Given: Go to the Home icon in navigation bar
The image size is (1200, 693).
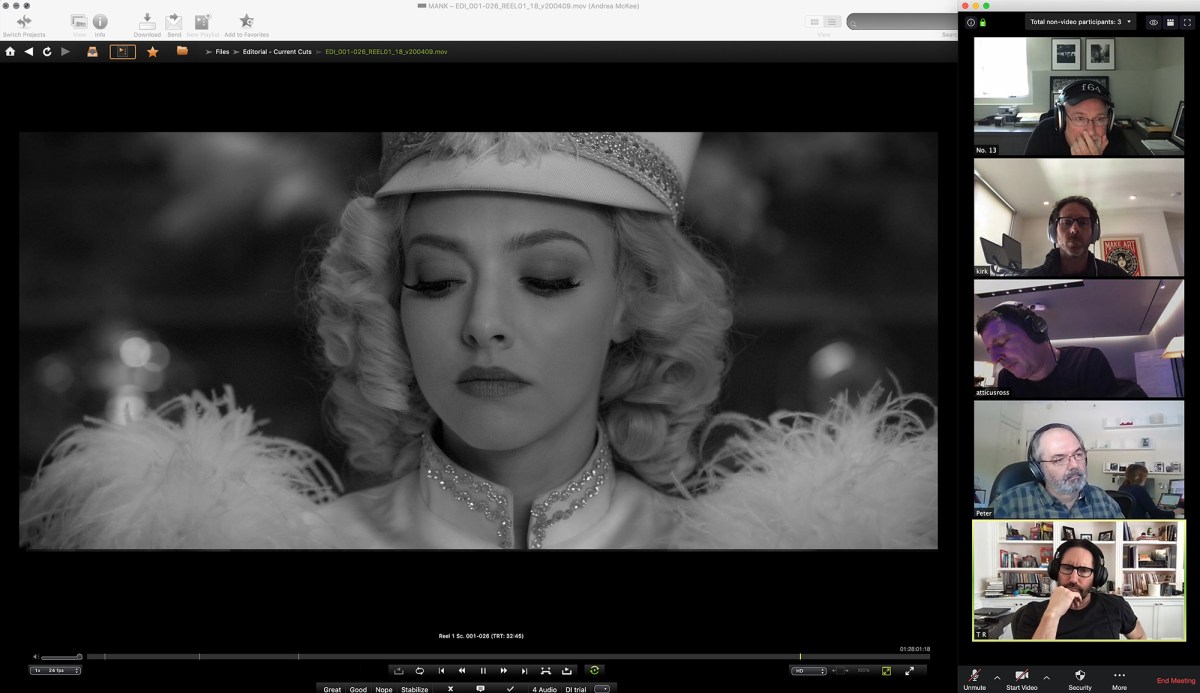Looking at the screenshot, I should [x=10, y=51].
